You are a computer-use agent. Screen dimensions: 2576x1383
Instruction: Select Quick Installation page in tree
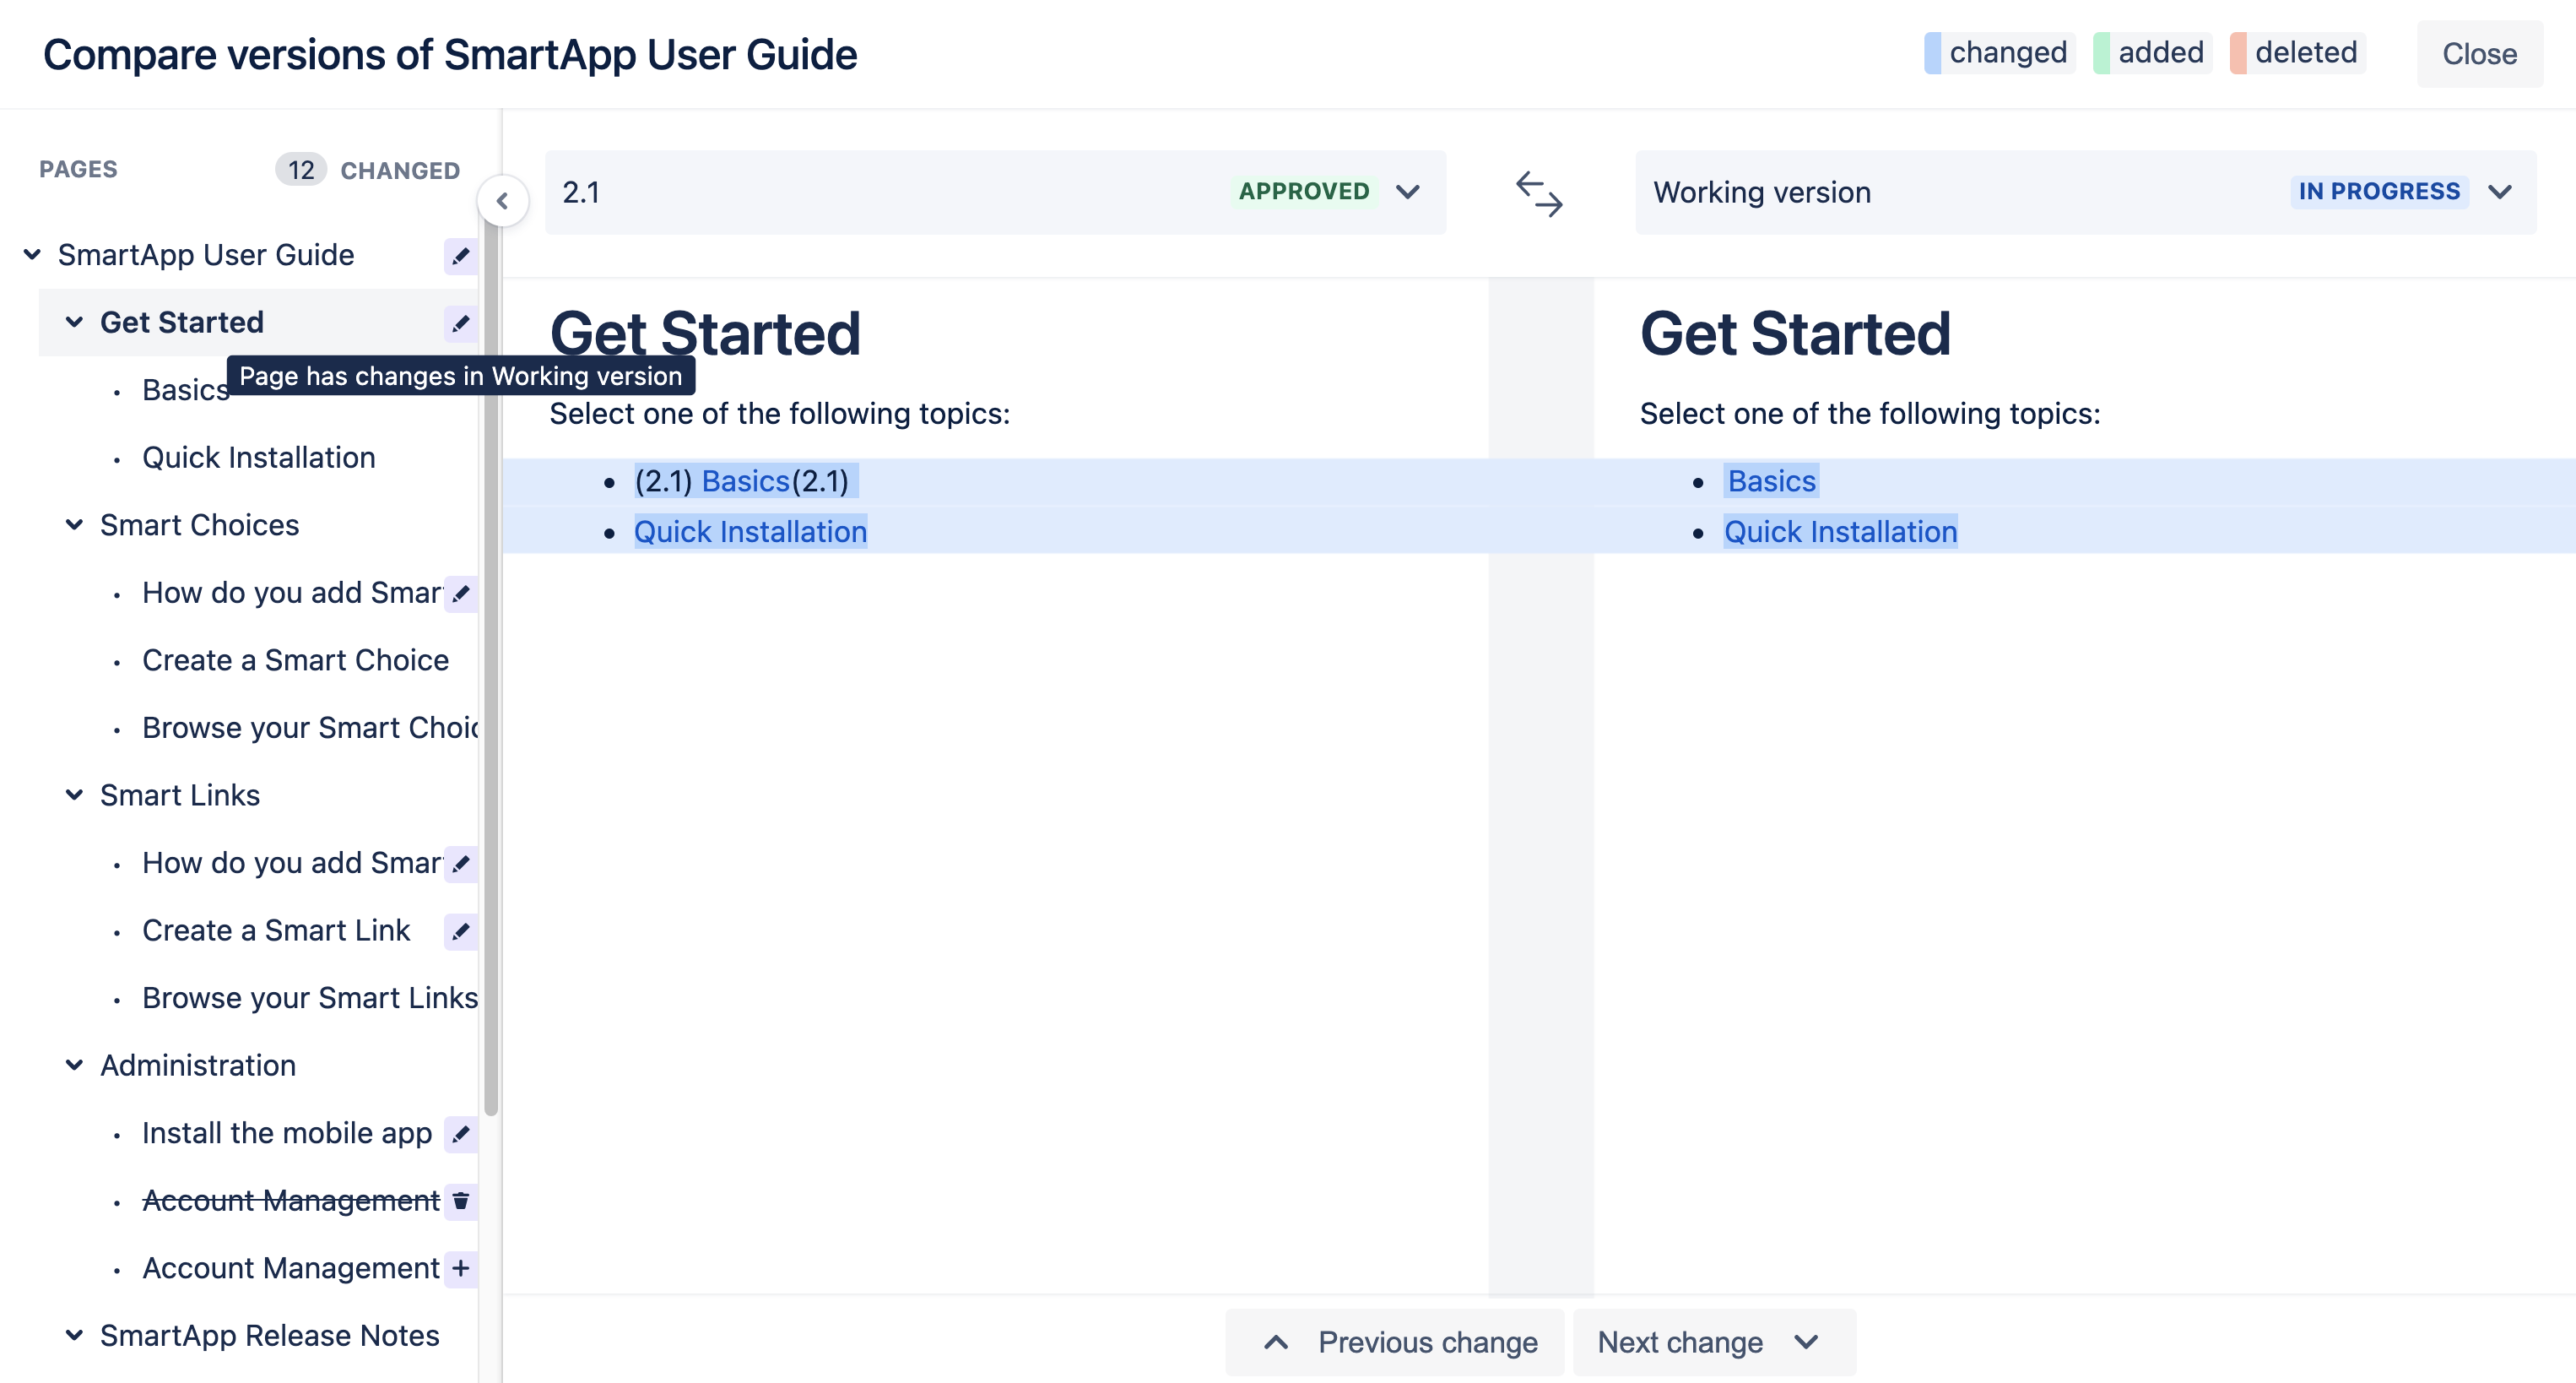(x=258, y=458)
